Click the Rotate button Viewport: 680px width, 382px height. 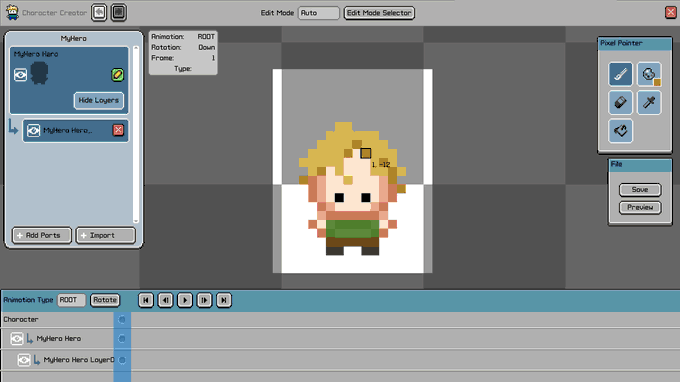point(105,300)
